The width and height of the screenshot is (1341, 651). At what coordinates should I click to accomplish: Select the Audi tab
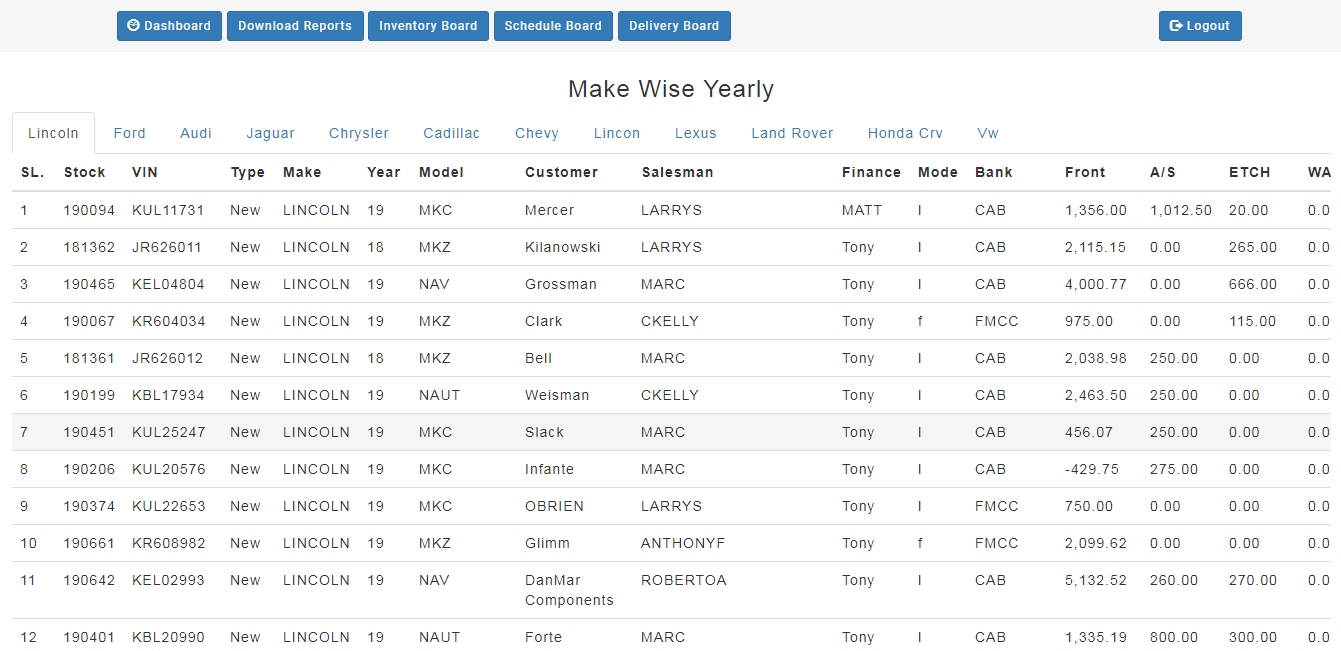click(196, 133)
